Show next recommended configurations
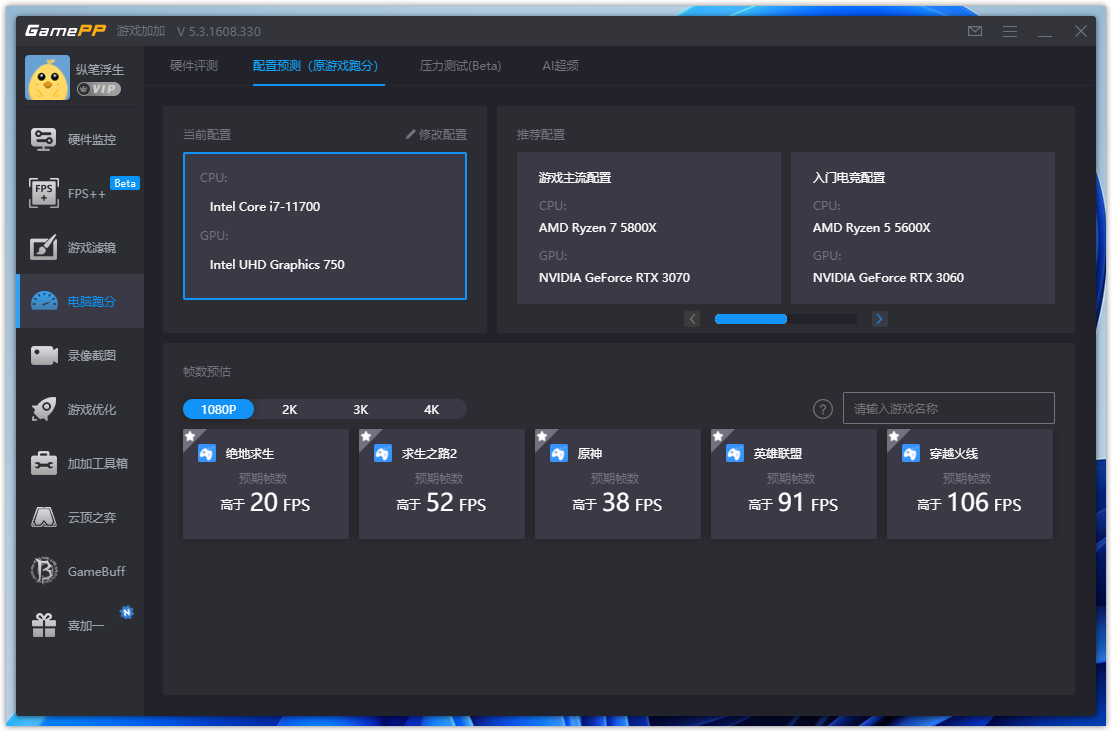This screenshot has height=732, width=1112. click(879, 319)
